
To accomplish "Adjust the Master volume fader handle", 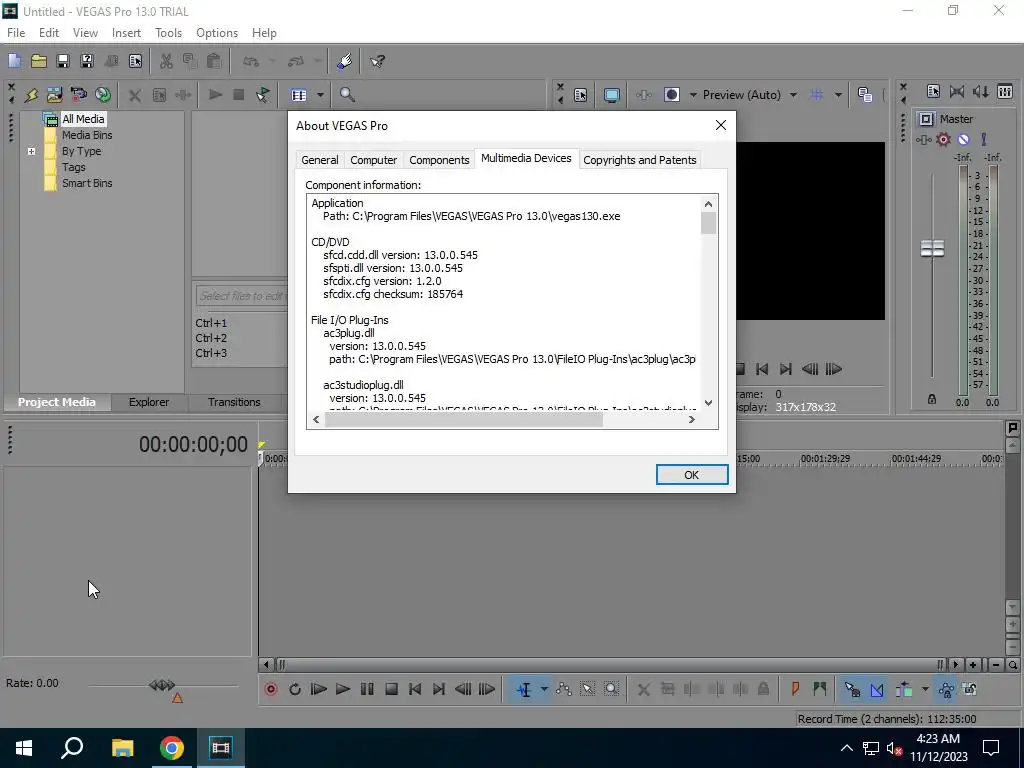I will point(932,248).
